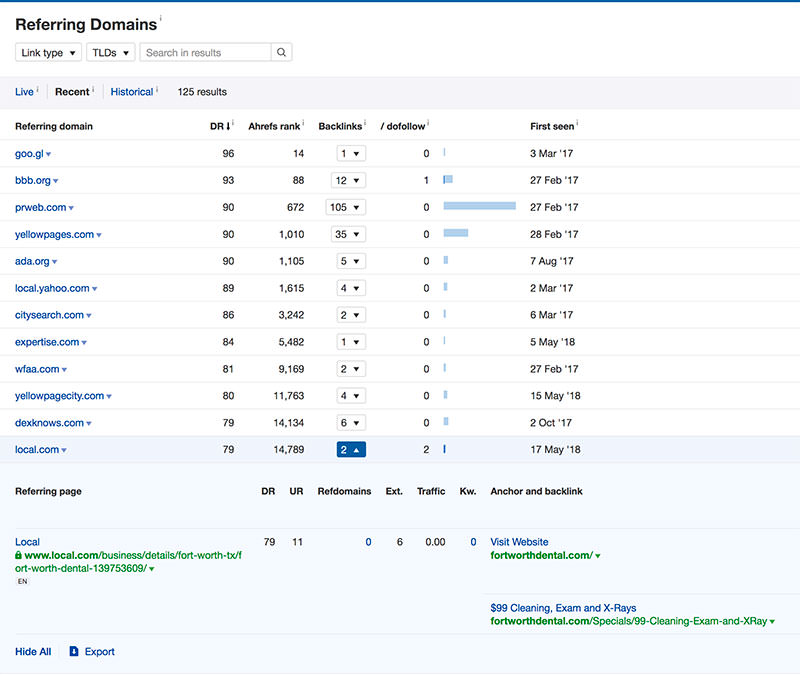
Task: Switch to the Recent tab
Action: pyautogui.click(x=72, y=92)
